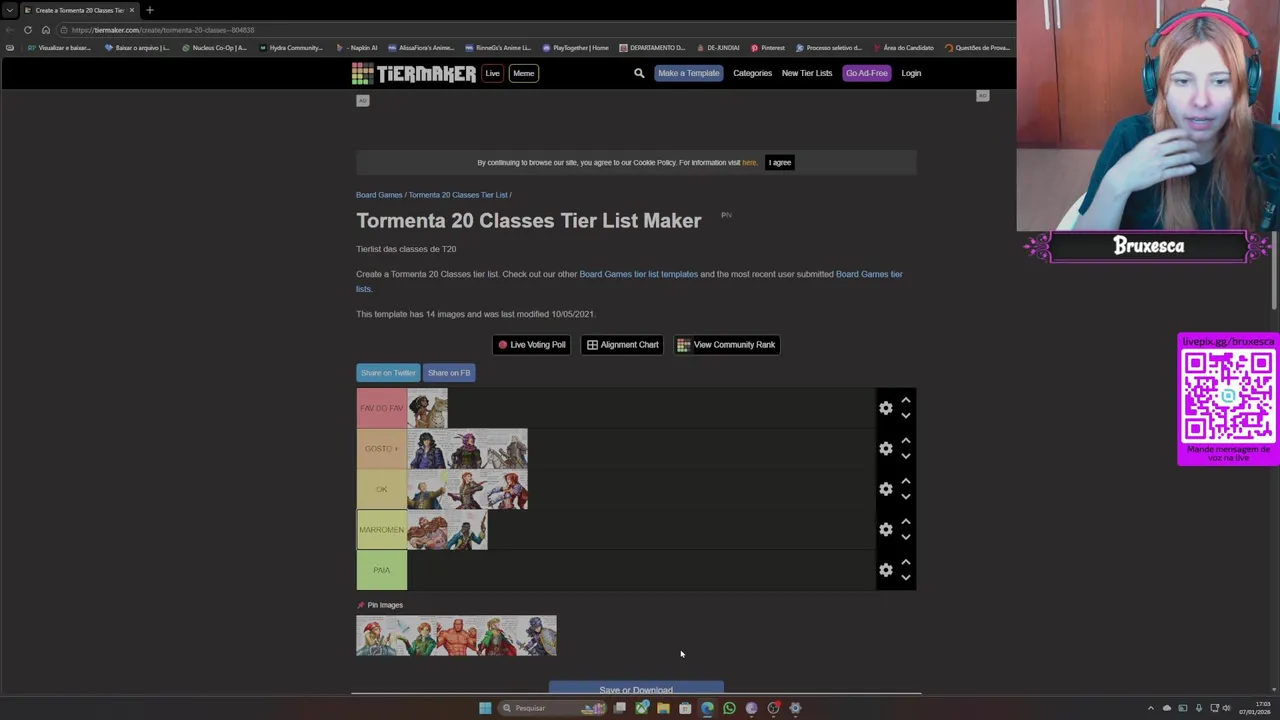Select first character image in GOSTO + row
The height and width of the screenshot is (720, 1280).
(x=427, y=449)
